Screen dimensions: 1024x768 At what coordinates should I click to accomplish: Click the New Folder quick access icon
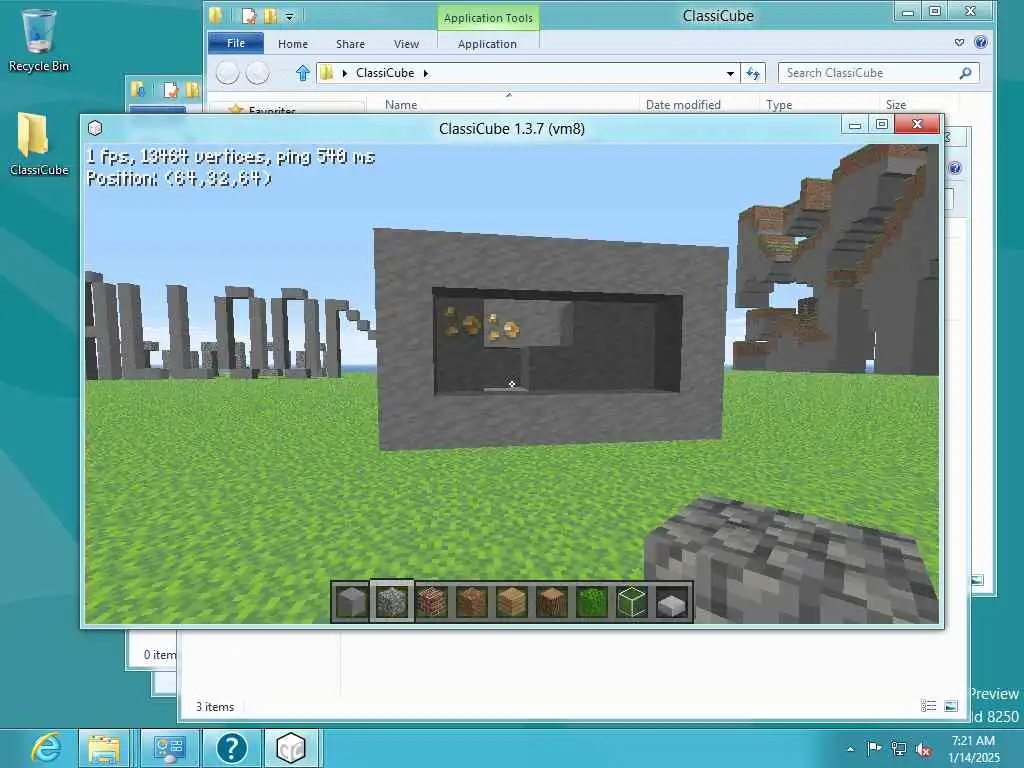[270, 16]
